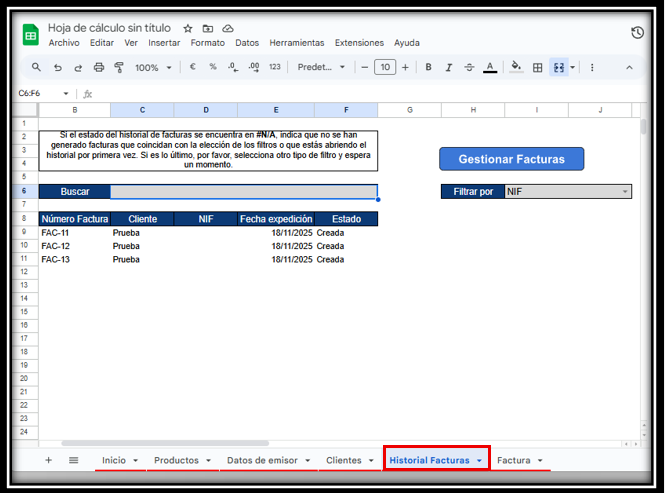665x493 pixels.
Task: Open version history clock icon
Action: pyautogui.click(x=637, y=33)
